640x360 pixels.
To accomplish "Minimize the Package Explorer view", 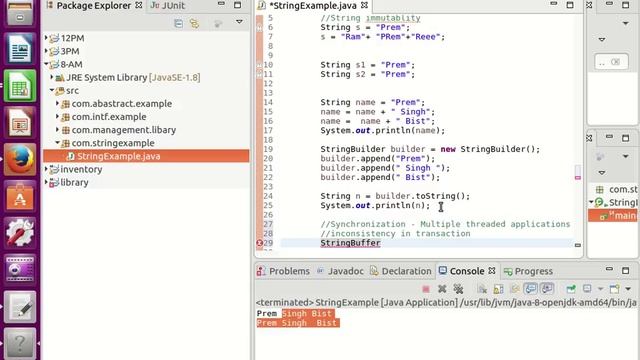I will (221, 4).
